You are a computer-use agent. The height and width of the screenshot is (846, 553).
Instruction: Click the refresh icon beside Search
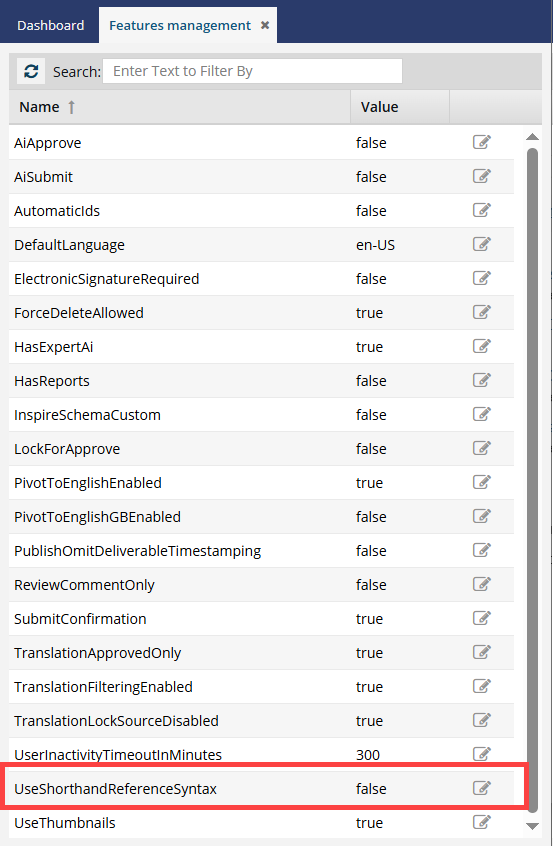pos(31,71)
